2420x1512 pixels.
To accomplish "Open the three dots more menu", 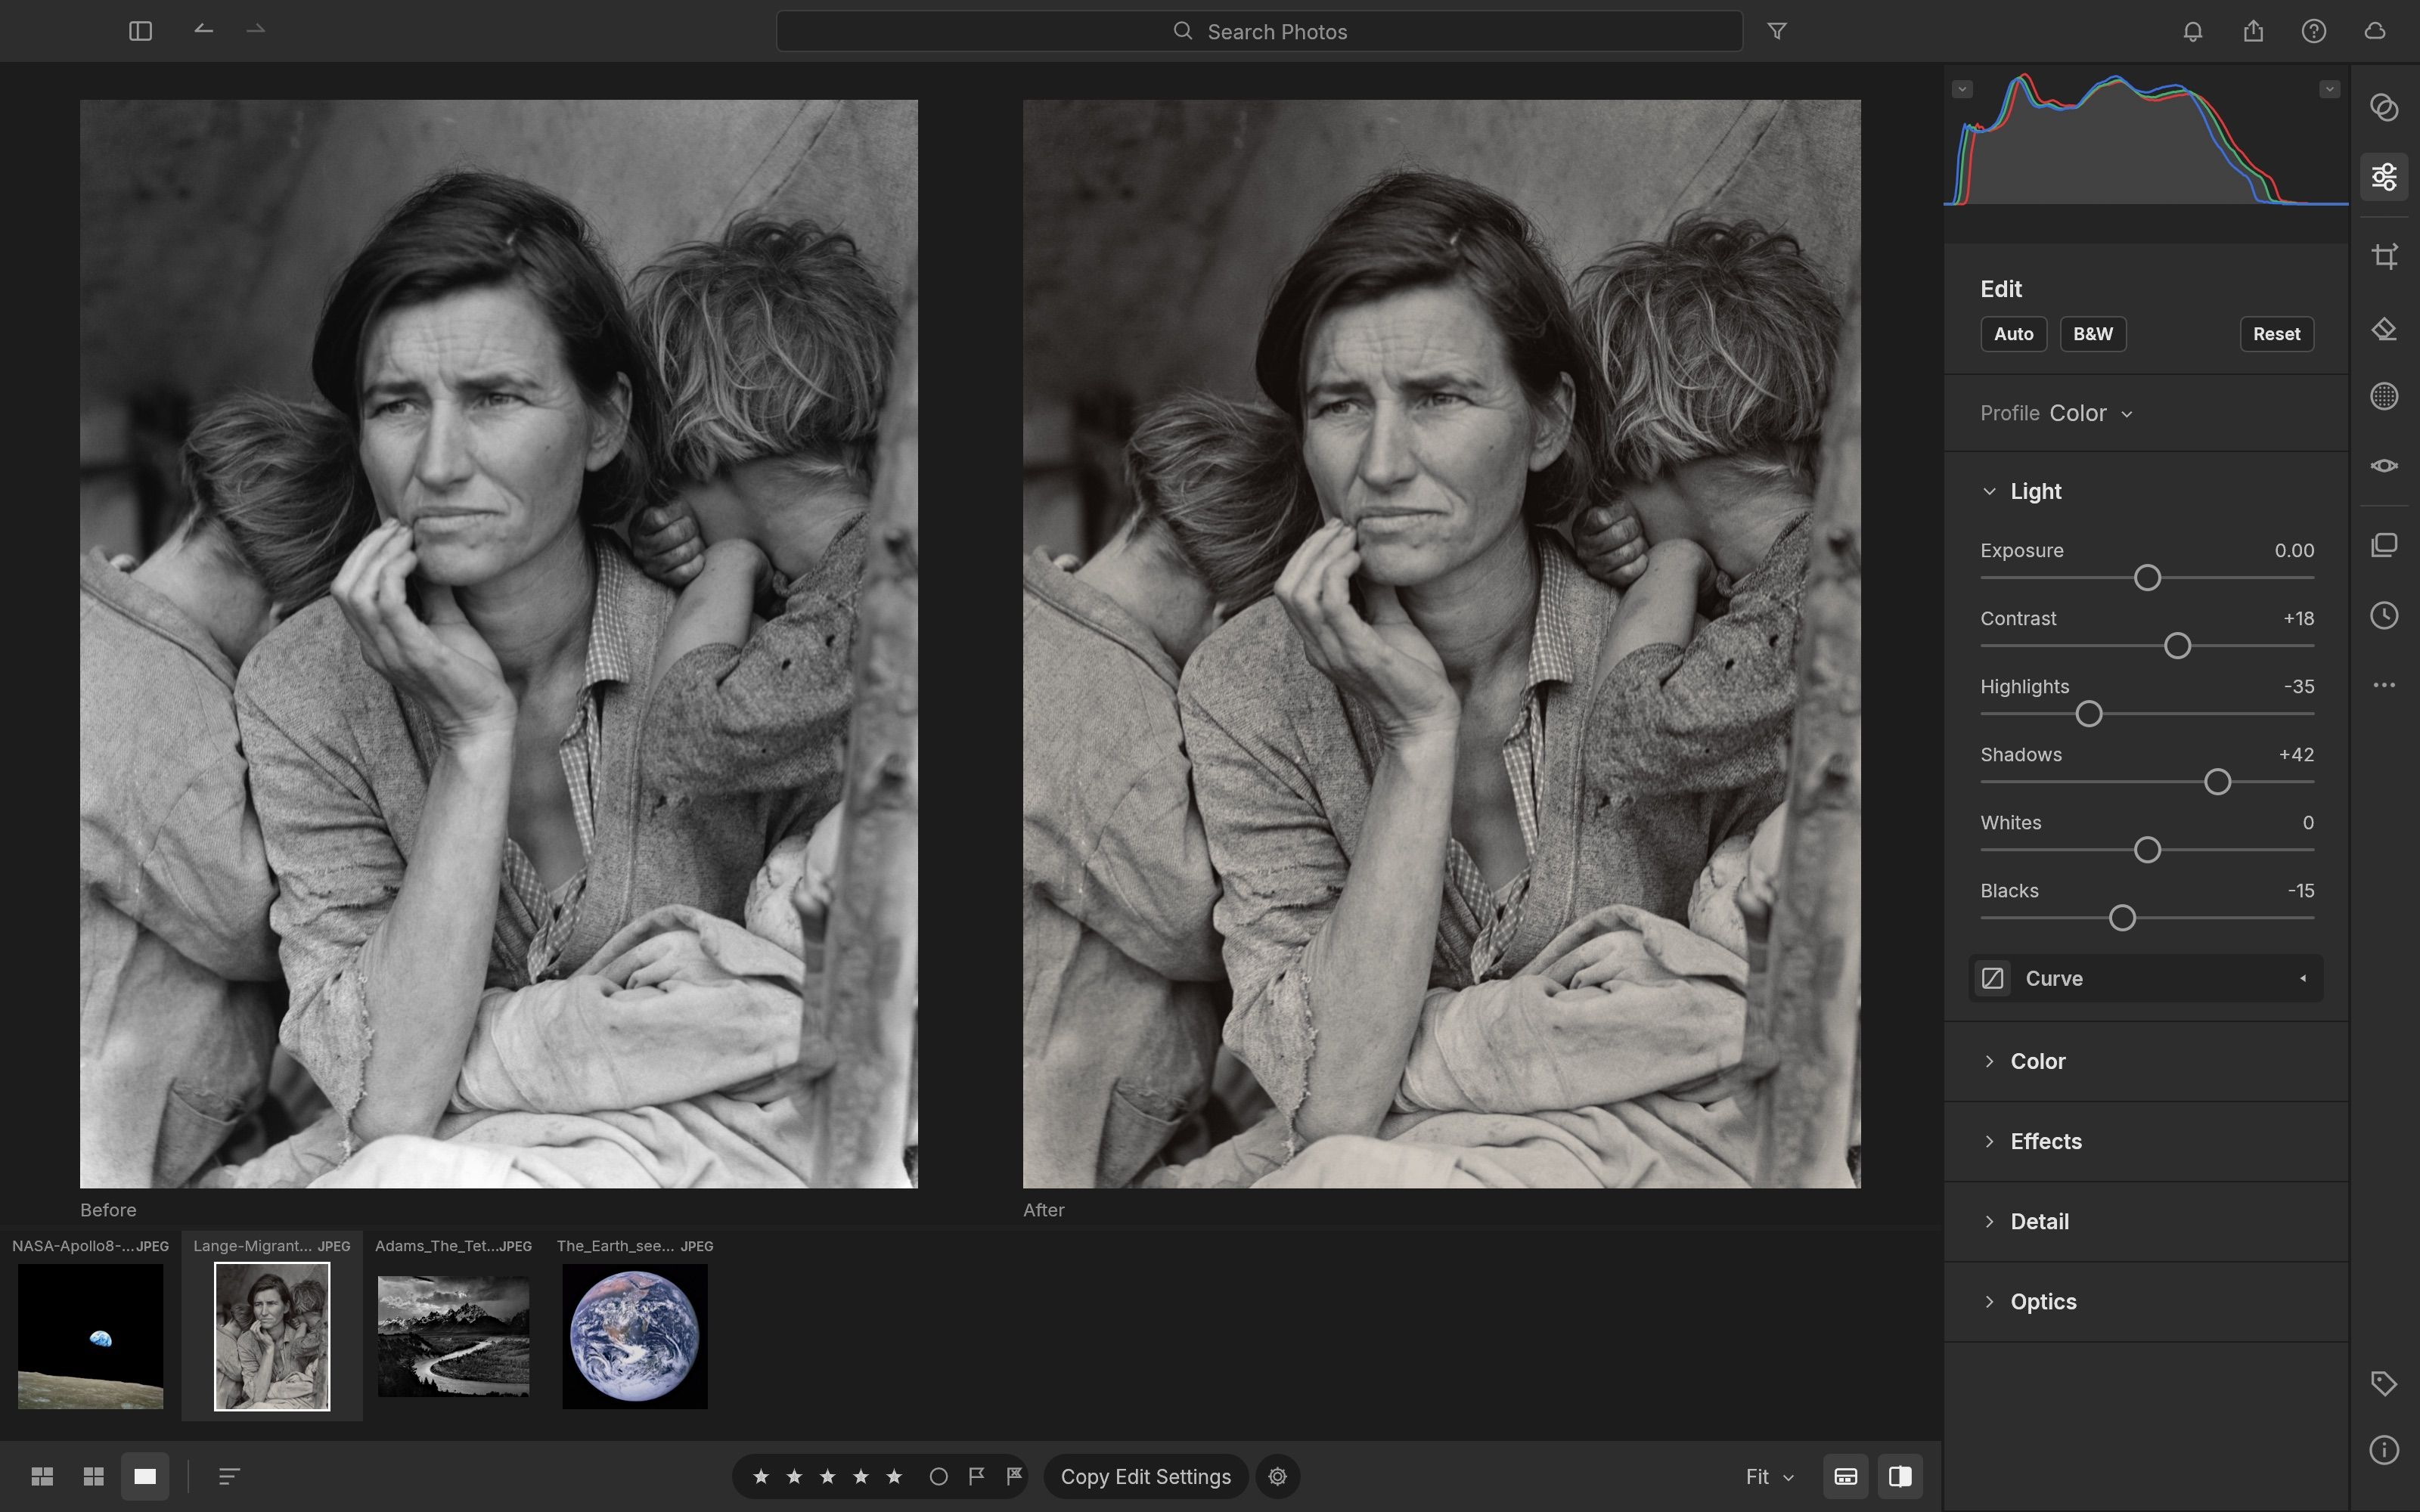I will pos(2384,685).
